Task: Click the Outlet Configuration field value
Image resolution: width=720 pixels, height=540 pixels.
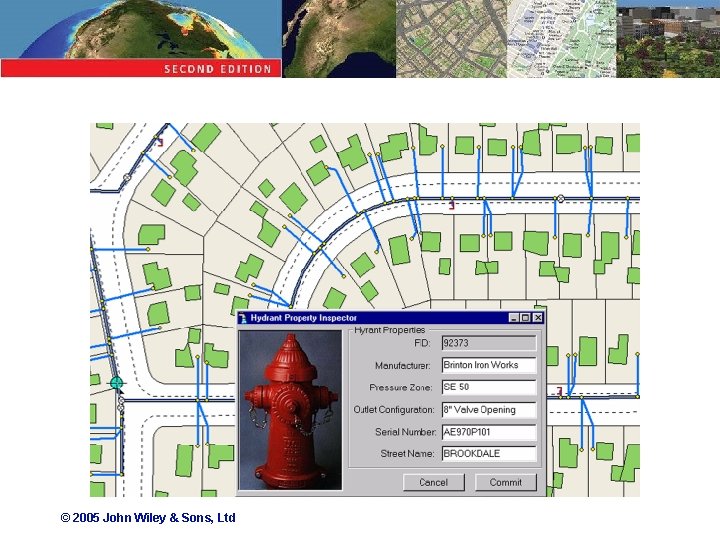Action: (489, 410)
